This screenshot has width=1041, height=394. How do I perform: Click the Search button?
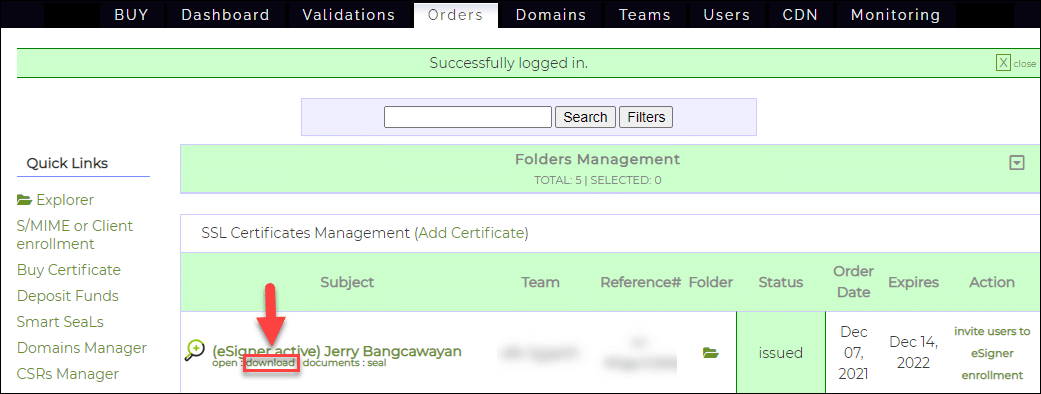(586, 117)
